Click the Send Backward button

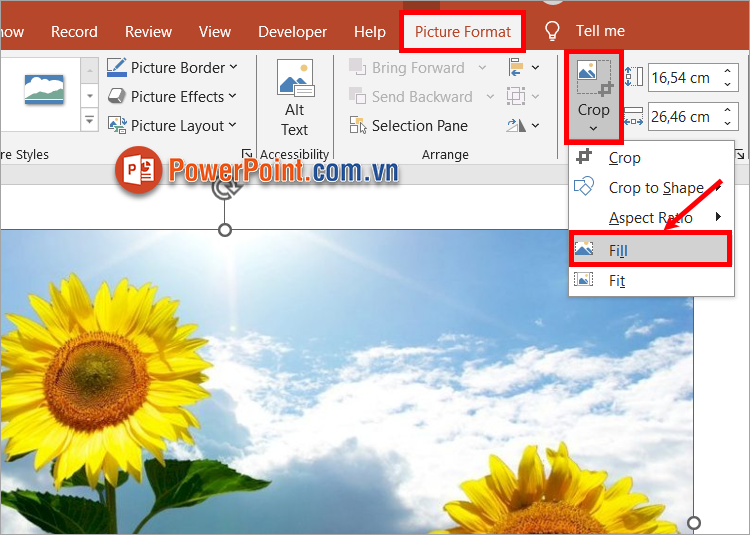(410, 97)
